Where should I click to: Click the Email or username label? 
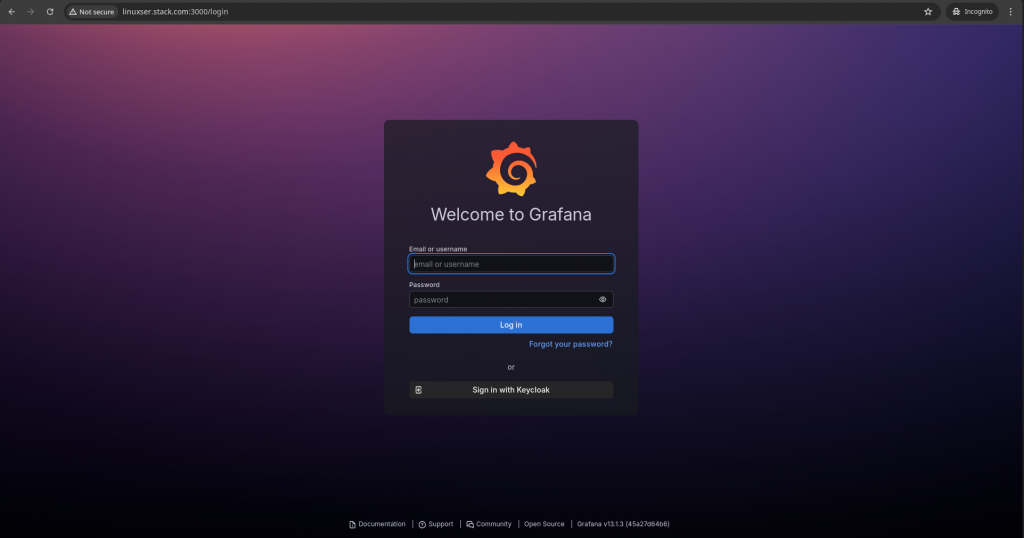(x=438, y=249)
